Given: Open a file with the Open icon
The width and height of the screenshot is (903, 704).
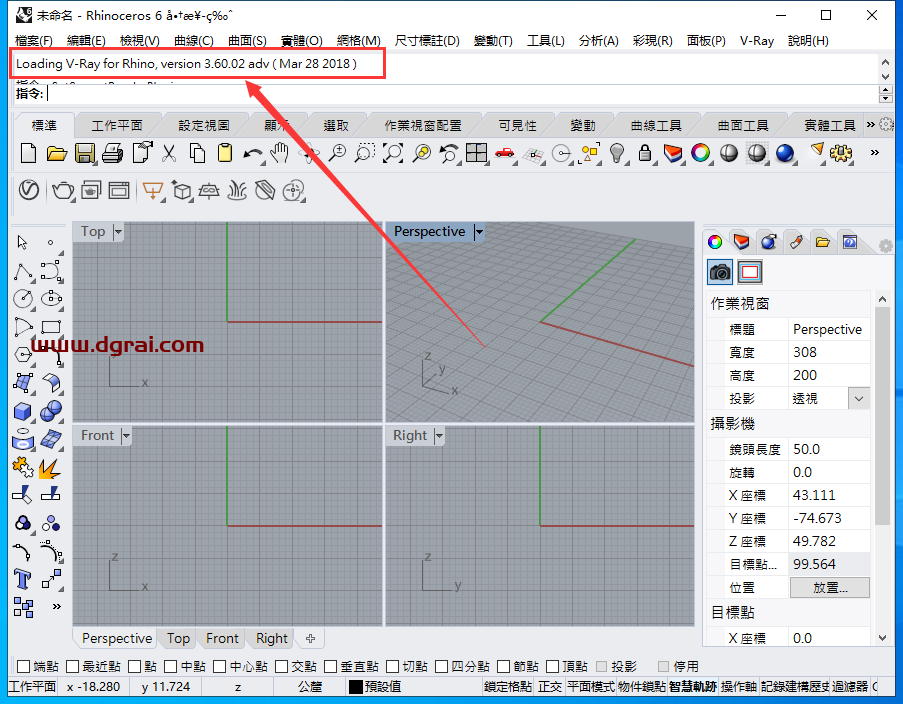Looking at the screenshot, I should [x=57, y=152].
